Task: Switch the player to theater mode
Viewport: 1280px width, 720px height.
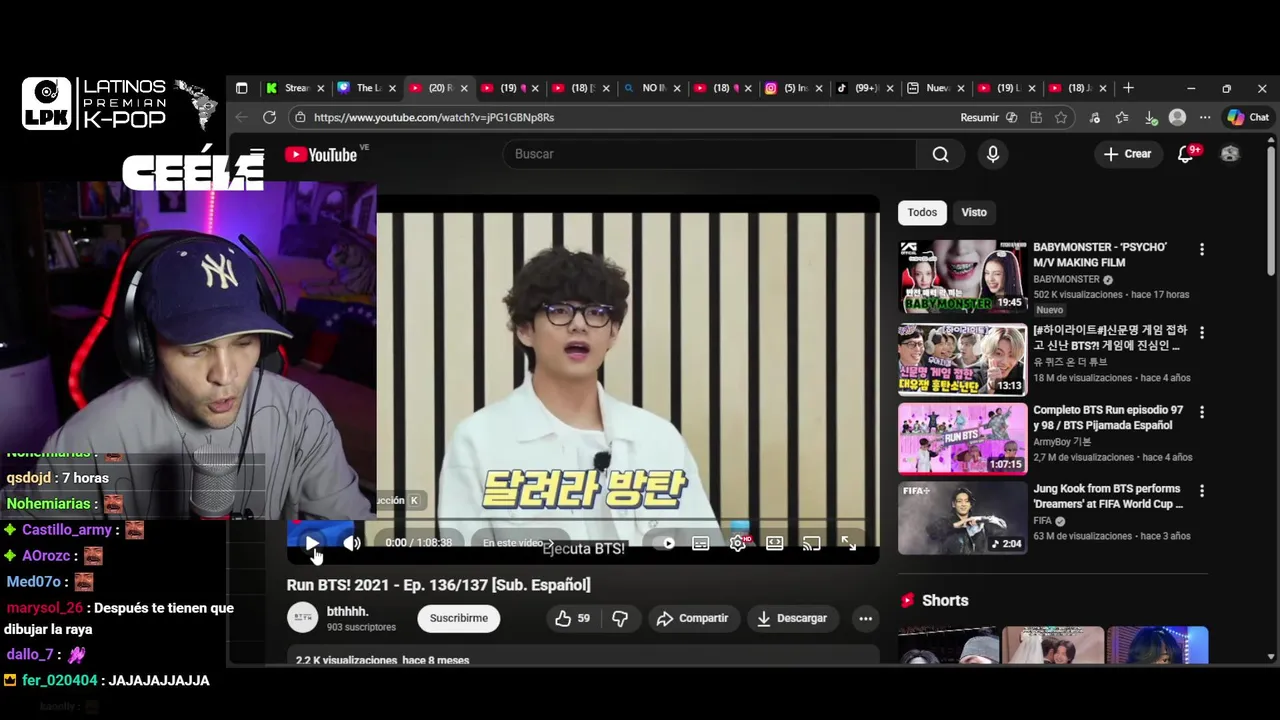Action: (775, 543)
